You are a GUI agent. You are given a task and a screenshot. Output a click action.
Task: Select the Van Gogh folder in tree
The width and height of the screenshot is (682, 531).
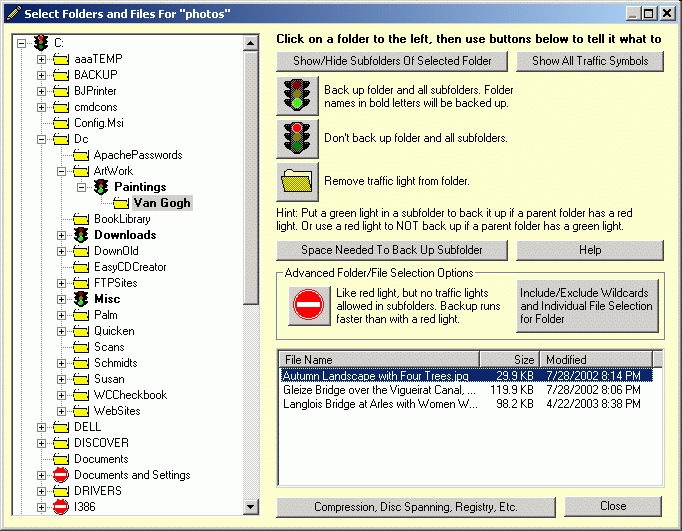pos(162,203)
